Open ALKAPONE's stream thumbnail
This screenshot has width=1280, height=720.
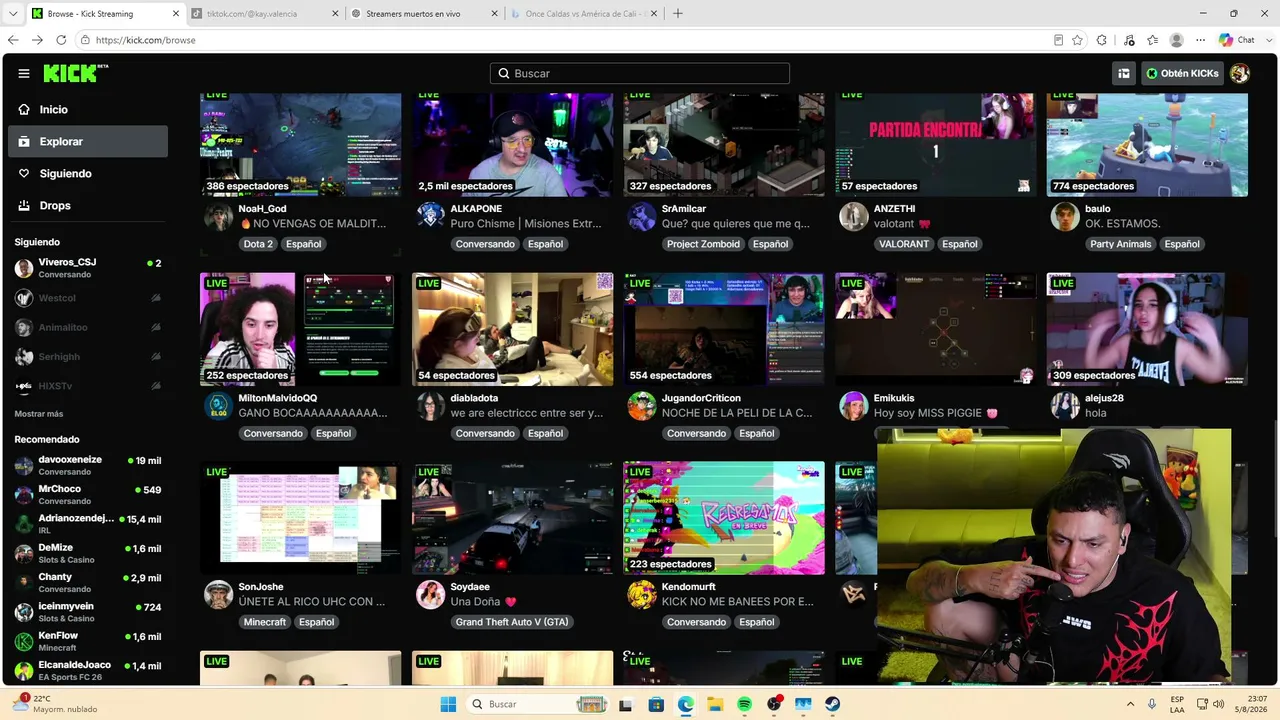click(x=512, y=145)
